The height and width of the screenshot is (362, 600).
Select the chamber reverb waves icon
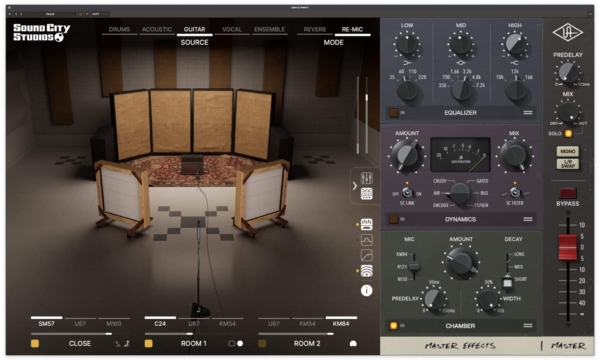coord(367,271)
